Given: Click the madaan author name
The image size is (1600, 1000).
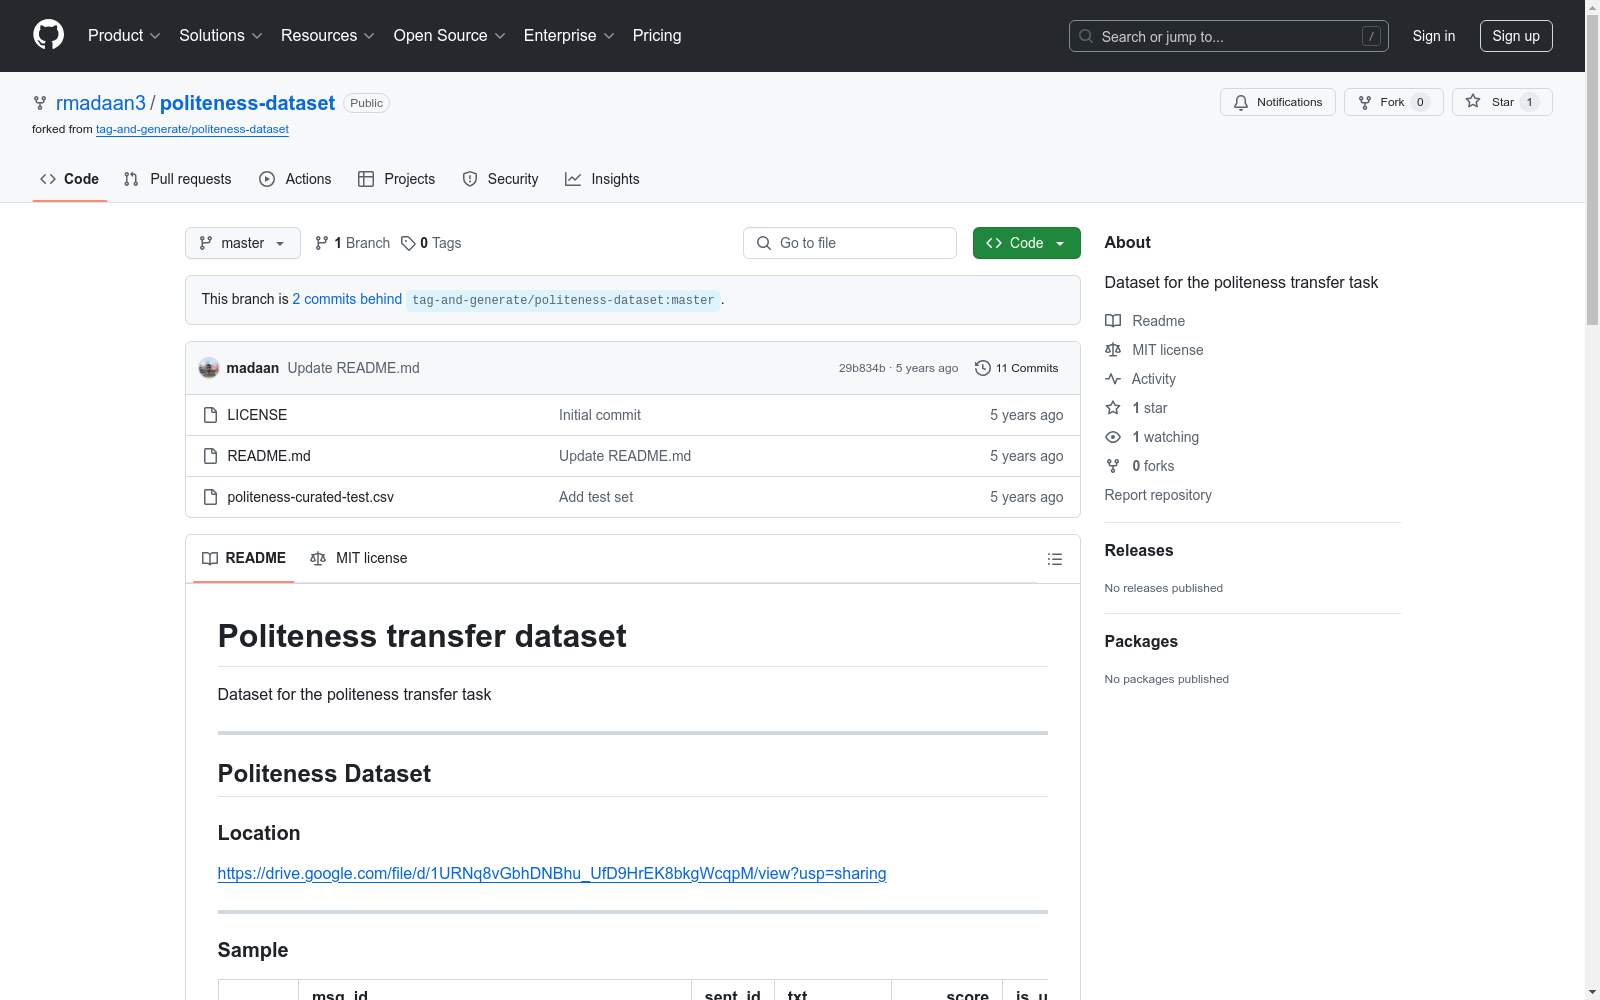Looking at the screenshot, I should pos(253,368).
